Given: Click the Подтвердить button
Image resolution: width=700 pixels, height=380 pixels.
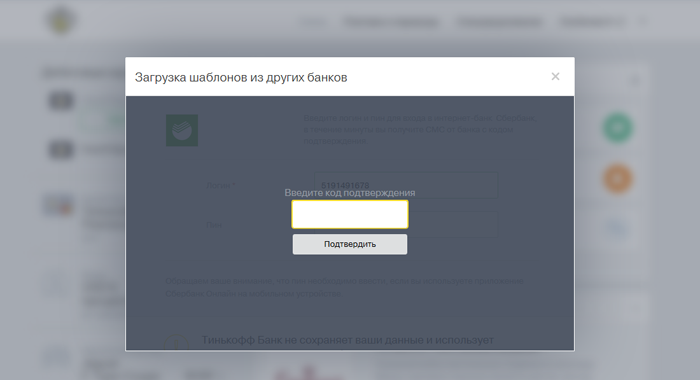Looking at the screenshot, I should 350,244.
